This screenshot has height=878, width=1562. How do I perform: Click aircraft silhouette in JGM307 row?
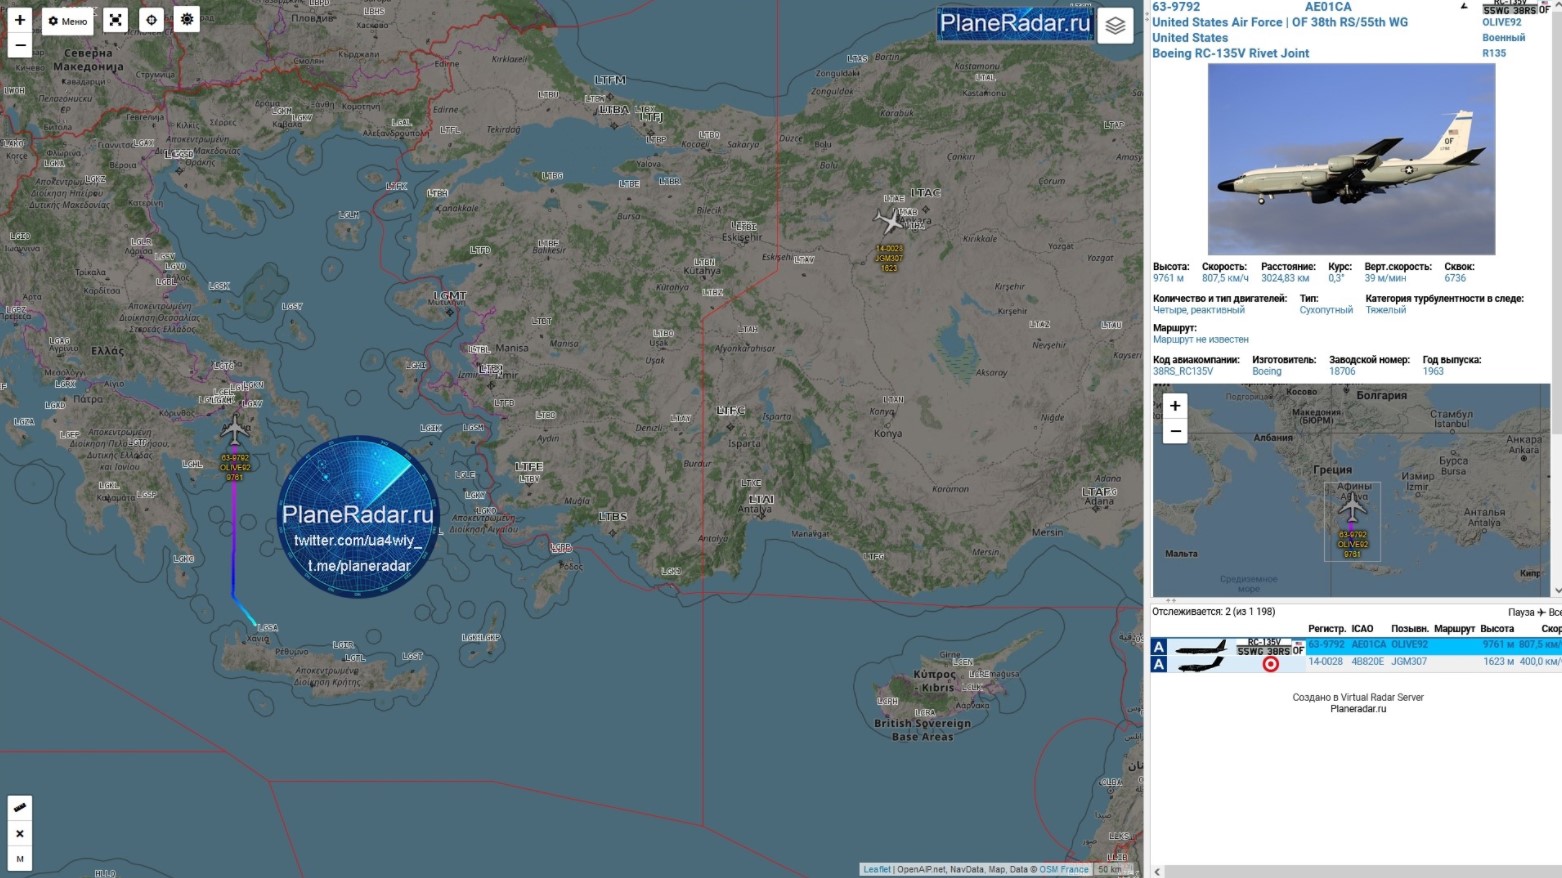[x=1201, y=664]
